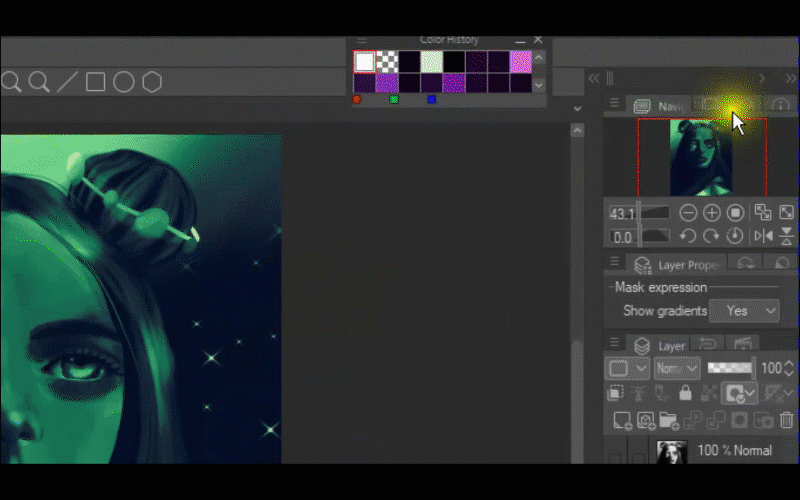The height and width of the screenshot is (500, 800).
Task: Open Show gradients dropdown set to Yes
Action: [x=744, y=311]
